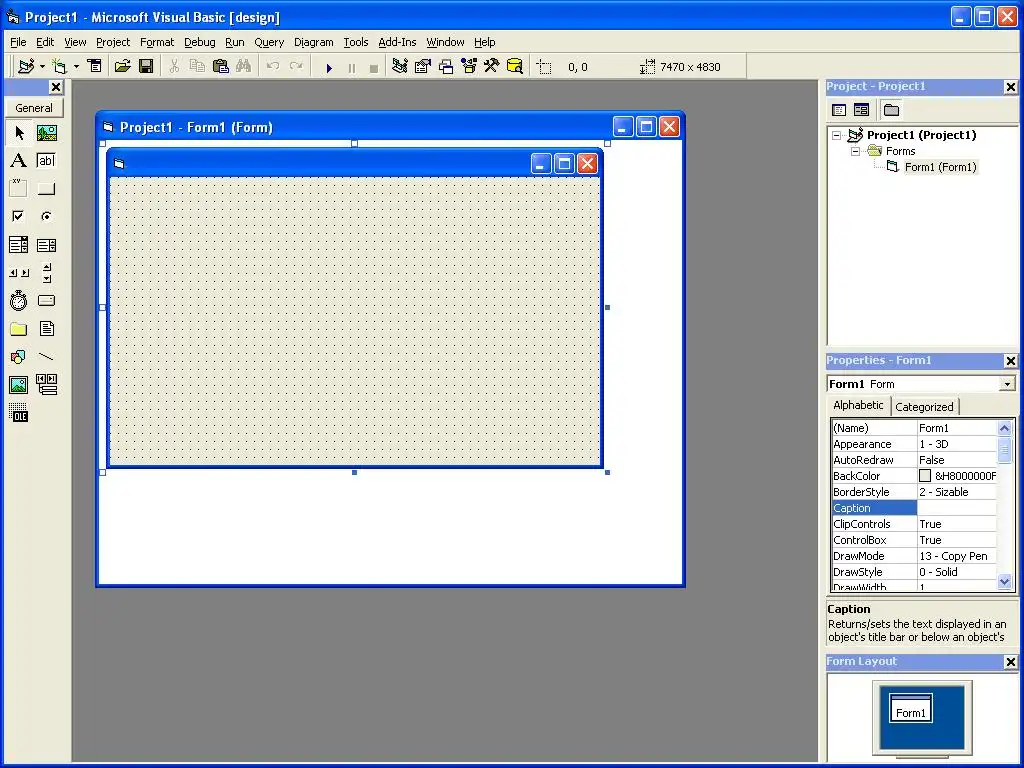Select the CommandButton control in the toolbox
The width and height of the screenshot is (1024, 768).
[46, 189]
